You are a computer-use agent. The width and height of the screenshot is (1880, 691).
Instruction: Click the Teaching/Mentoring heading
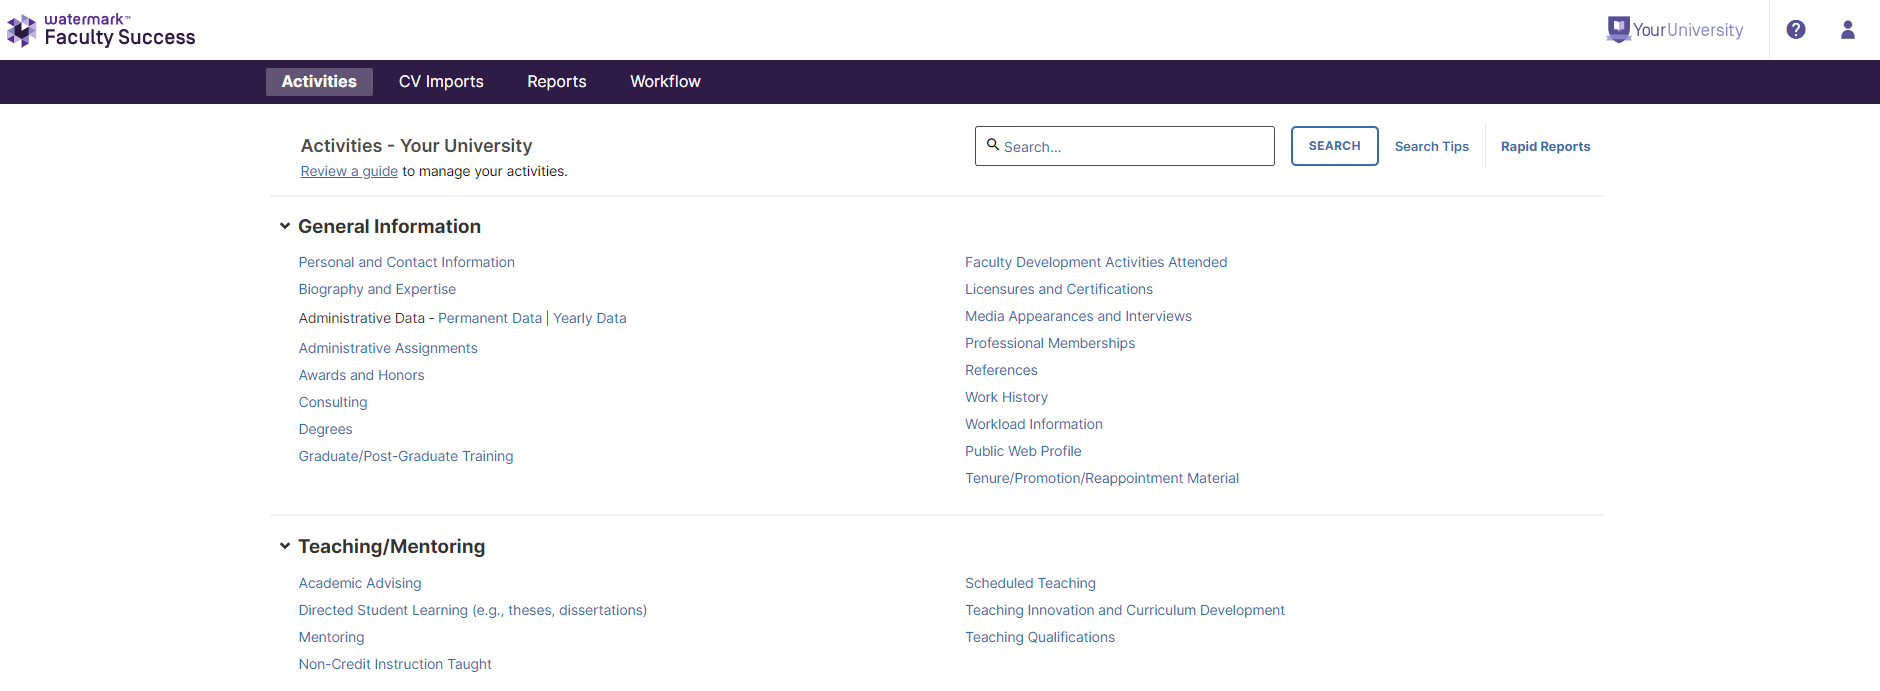(392, 547)
